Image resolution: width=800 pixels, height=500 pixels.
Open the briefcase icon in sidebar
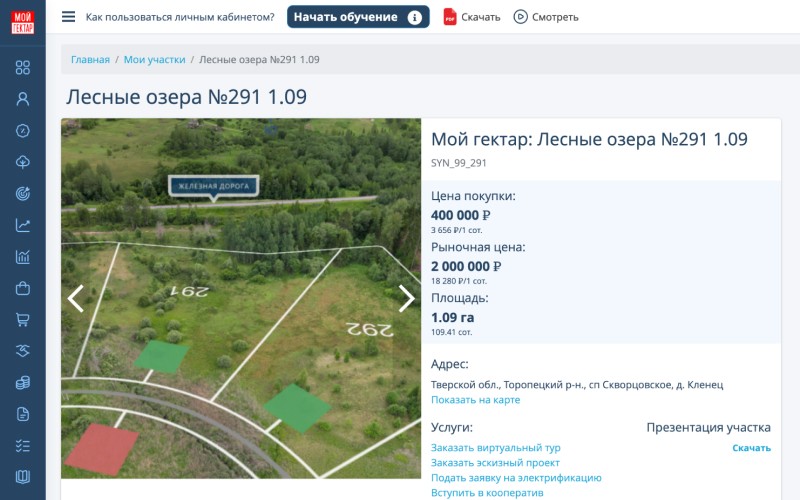tap(22, 289)
